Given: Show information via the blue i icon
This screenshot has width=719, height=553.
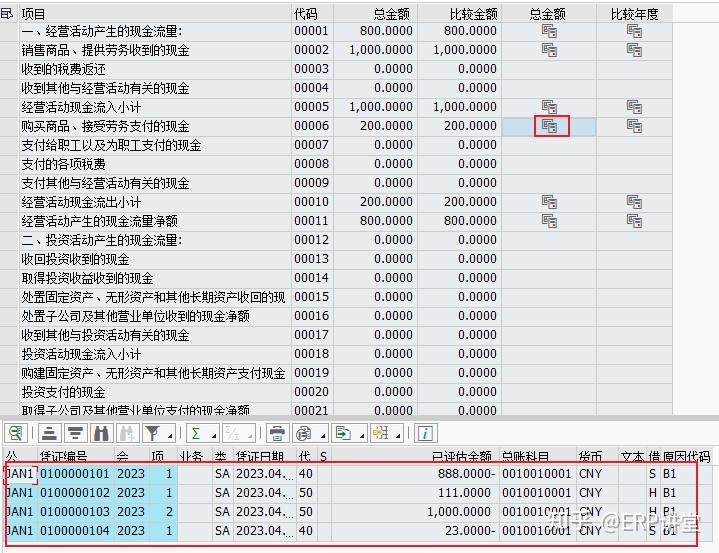Looking at the screenshot, I should pyautogui.click(x=425, y=433).
